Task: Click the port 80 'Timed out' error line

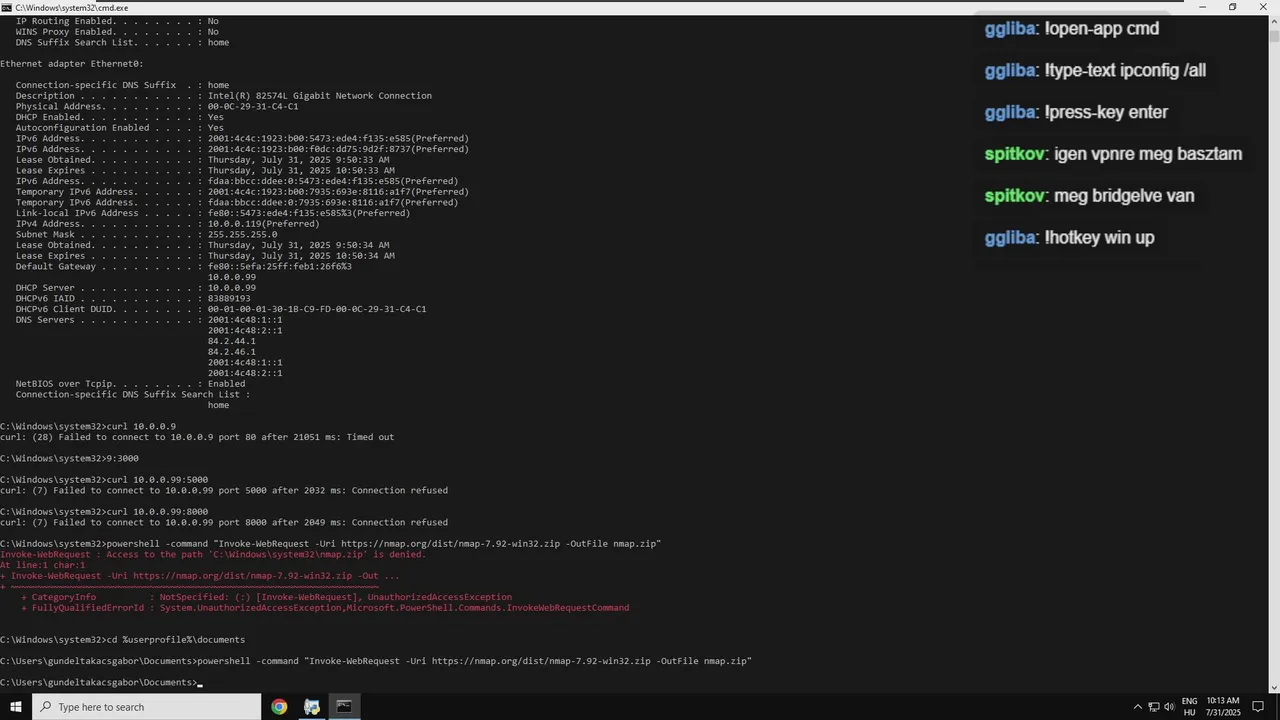Action: [x=197, y=437]
